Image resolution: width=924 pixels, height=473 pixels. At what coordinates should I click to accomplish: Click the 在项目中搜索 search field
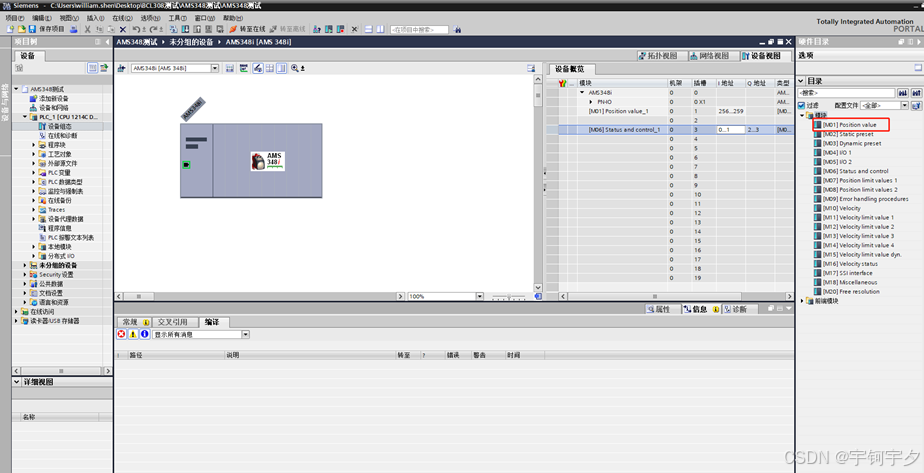pyautogui.click(x=419, y=29)
